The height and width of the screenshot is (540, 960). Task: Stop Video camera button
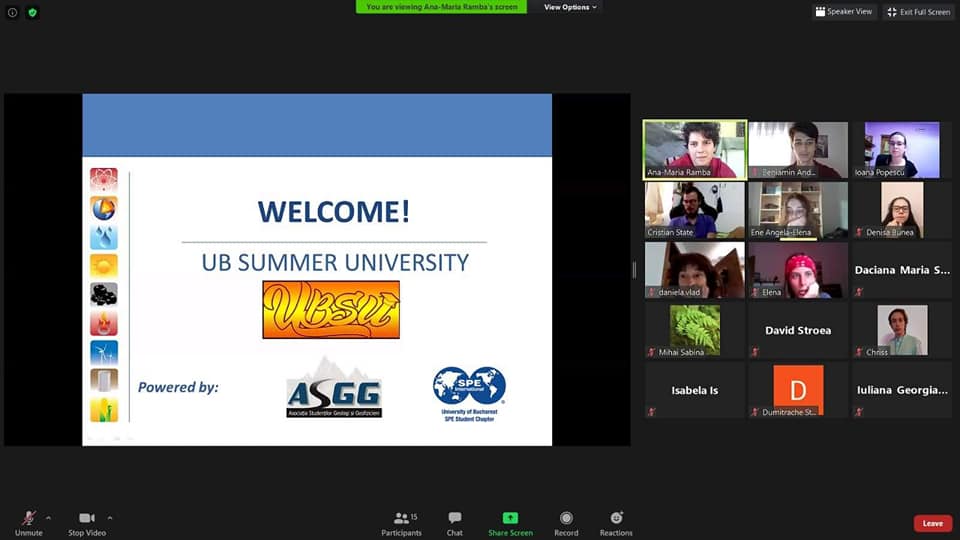[x=87, y=523]
